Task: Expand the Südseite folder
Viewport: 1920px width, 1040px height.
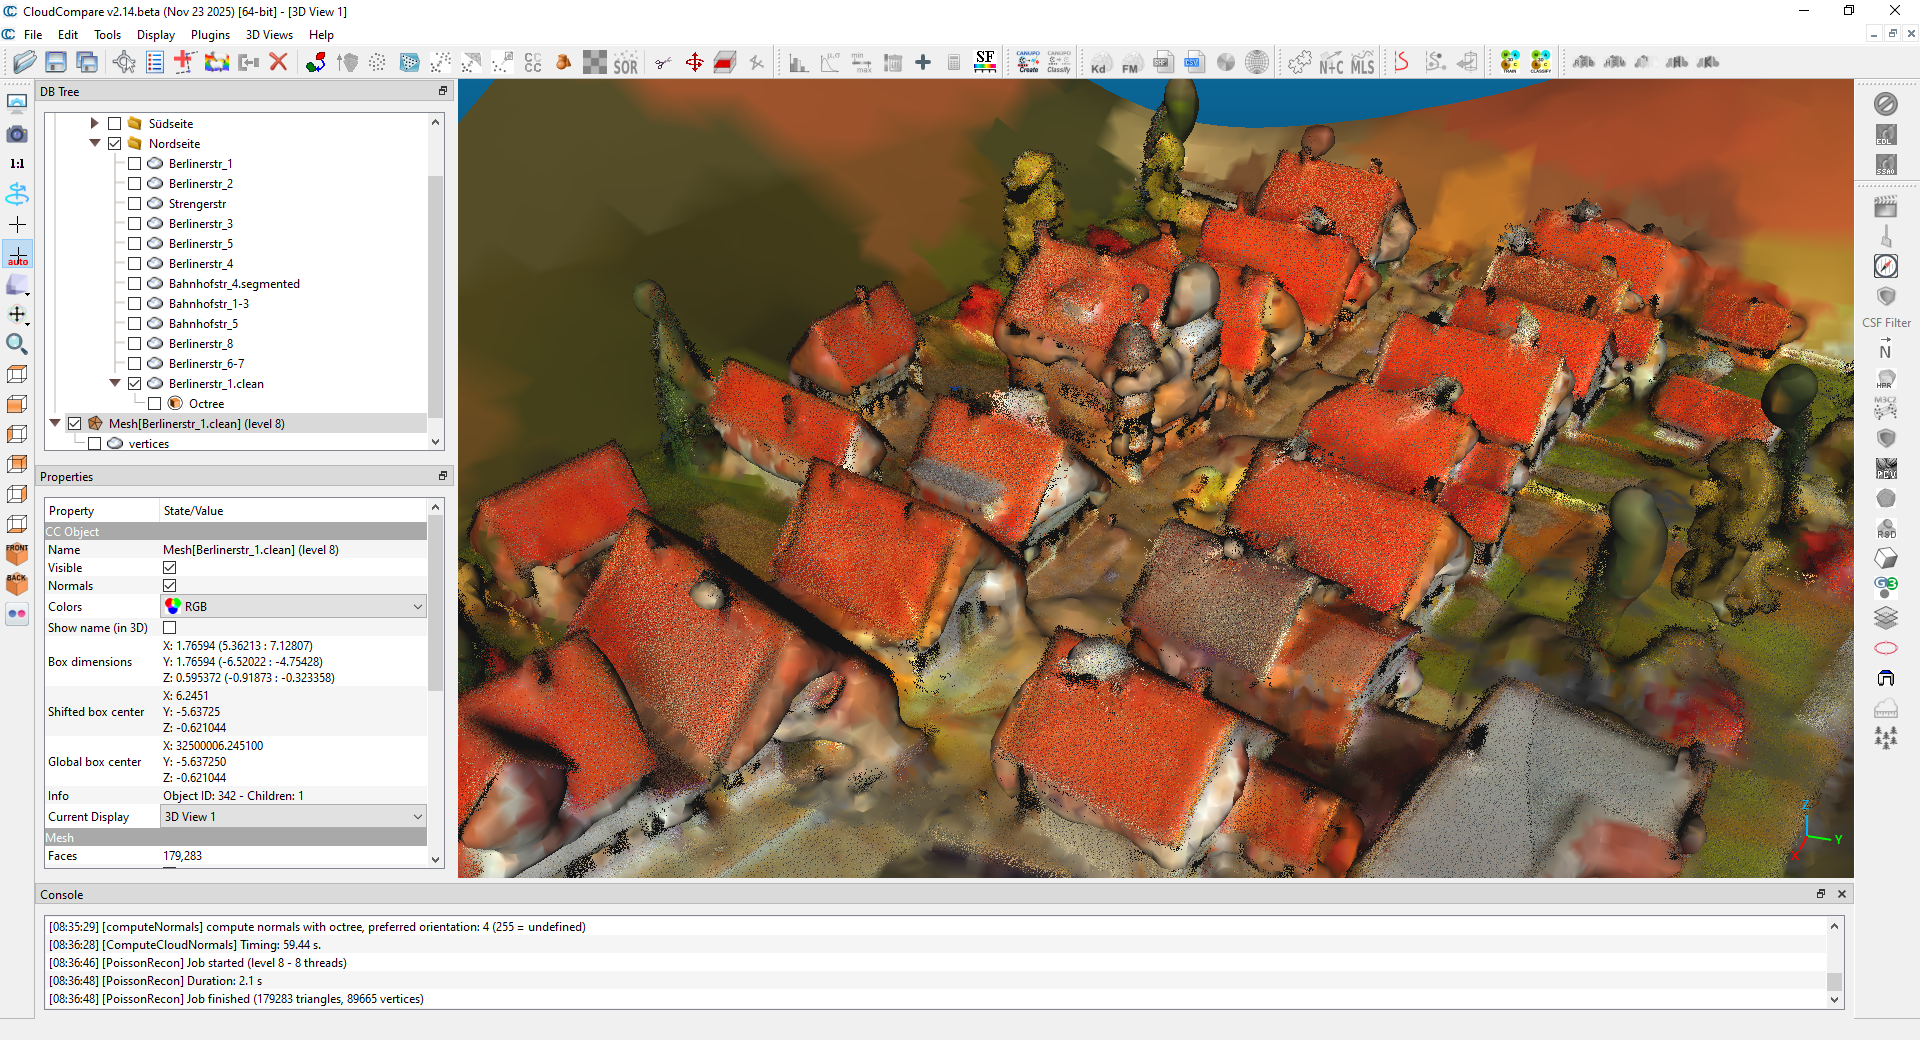Action: (x=94, y=124)
